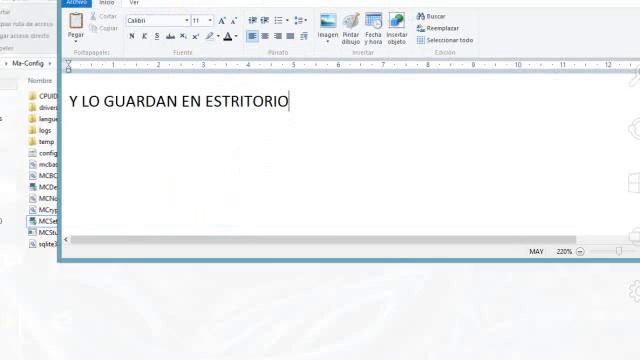This screenshot has height=360, width=640.
Task: Open the font color dropdown arrow
Action: point(236,36)
